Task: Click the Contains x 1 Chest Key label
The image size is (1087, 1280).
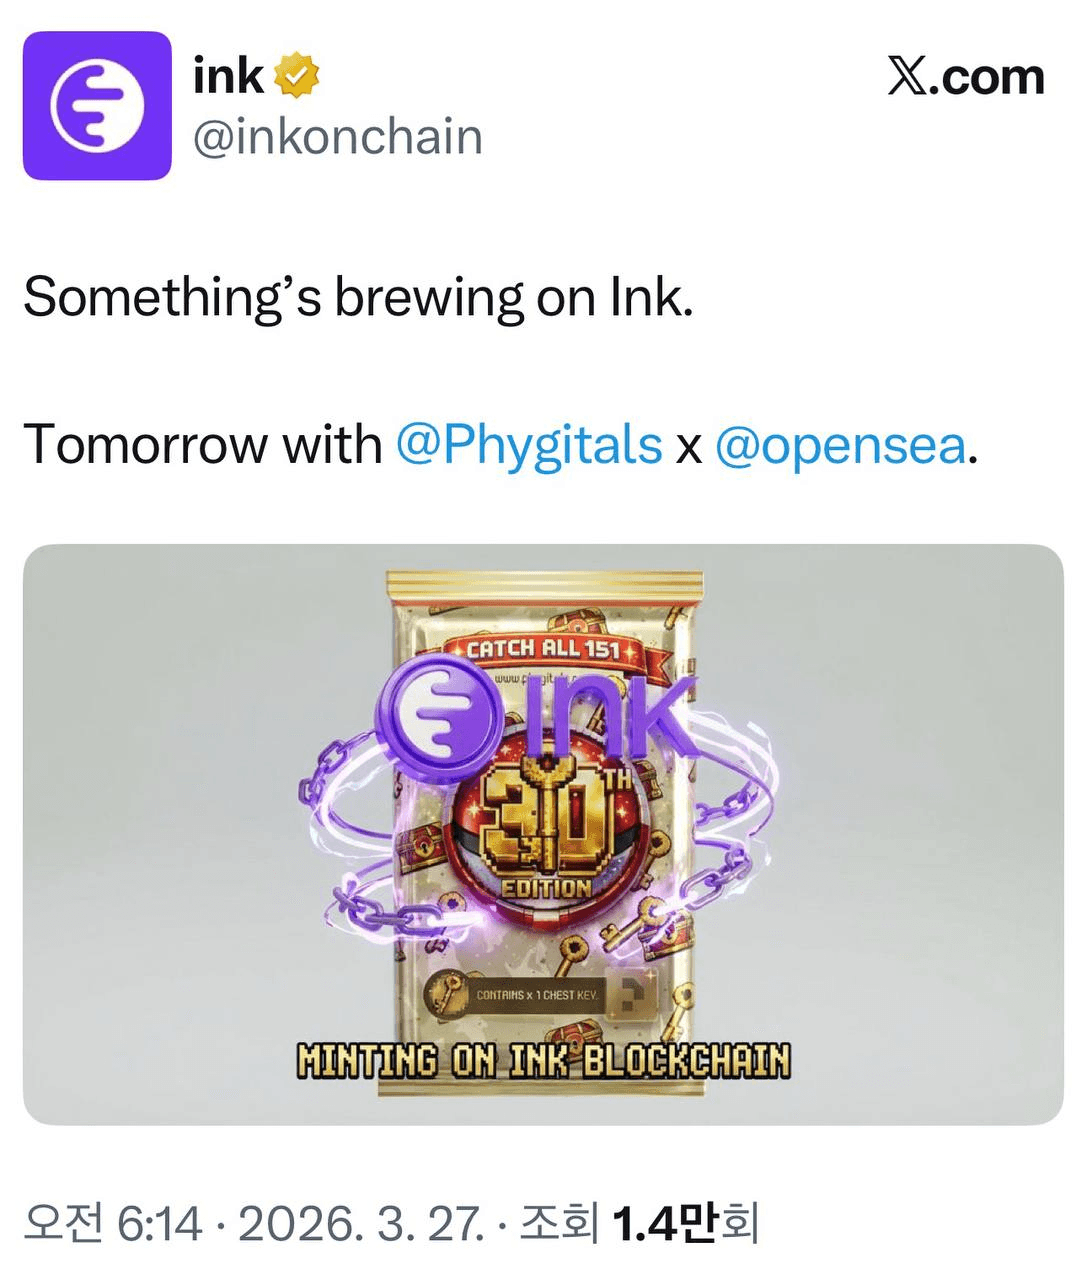Action: point(536,995)
